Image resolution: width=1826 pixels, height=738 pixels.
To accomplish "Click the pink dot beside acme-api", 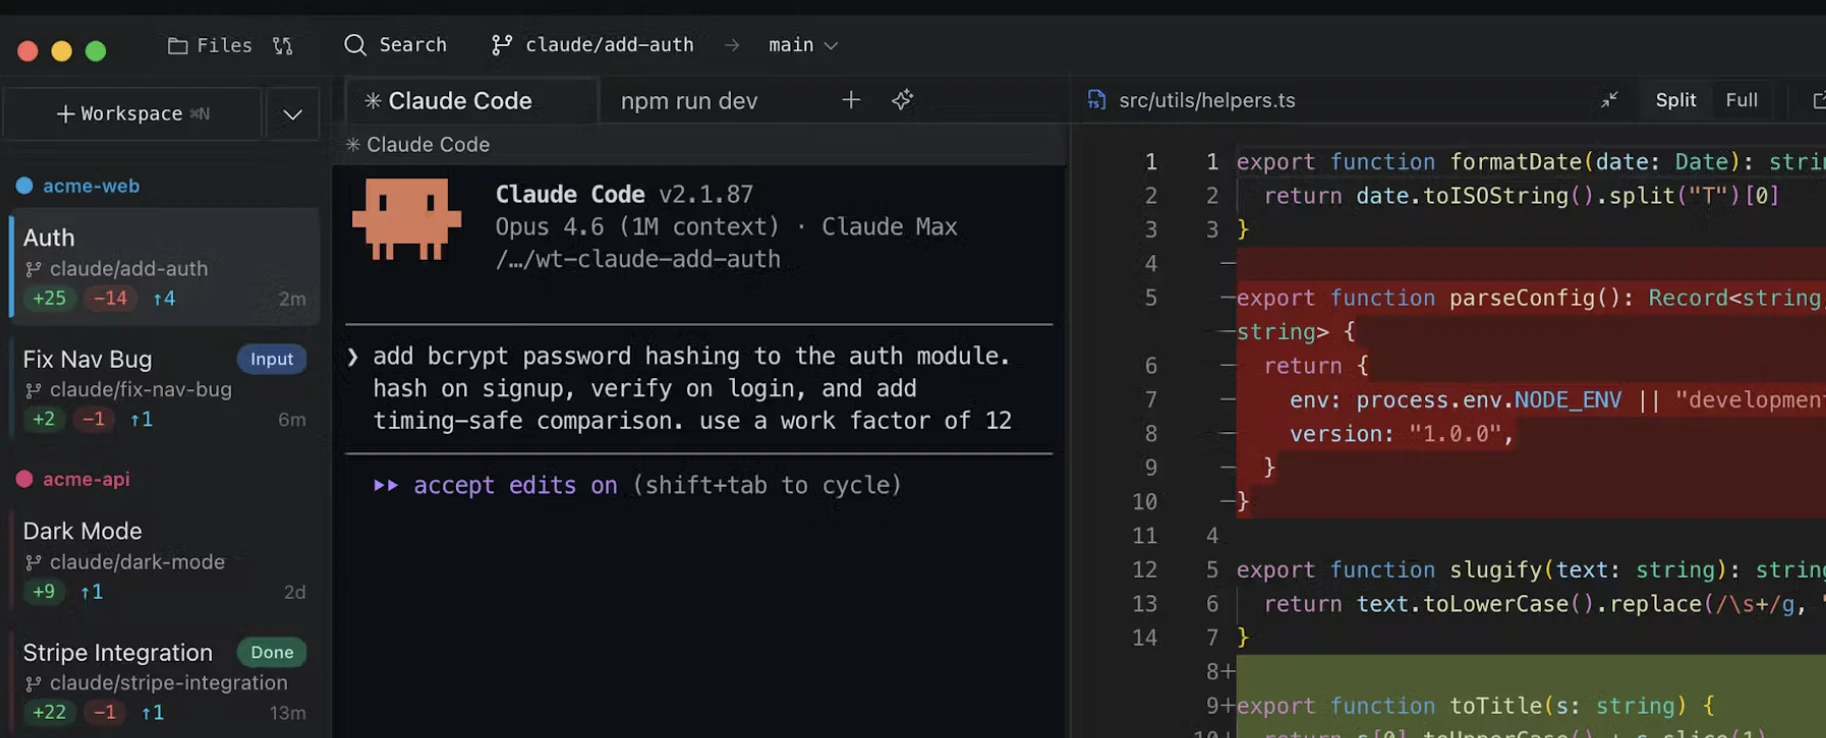I will tap(24, 479).
